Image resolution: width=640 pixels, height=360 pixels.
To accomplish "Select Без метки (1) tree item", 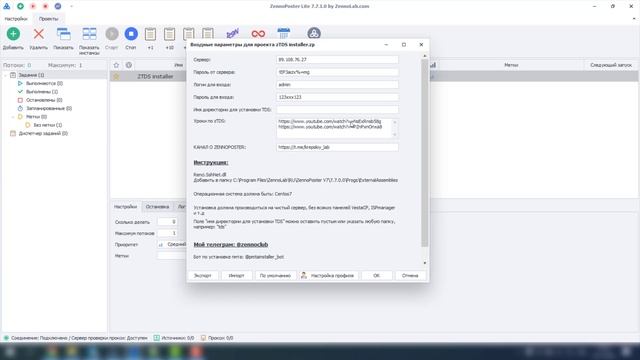I will [47, 125].
